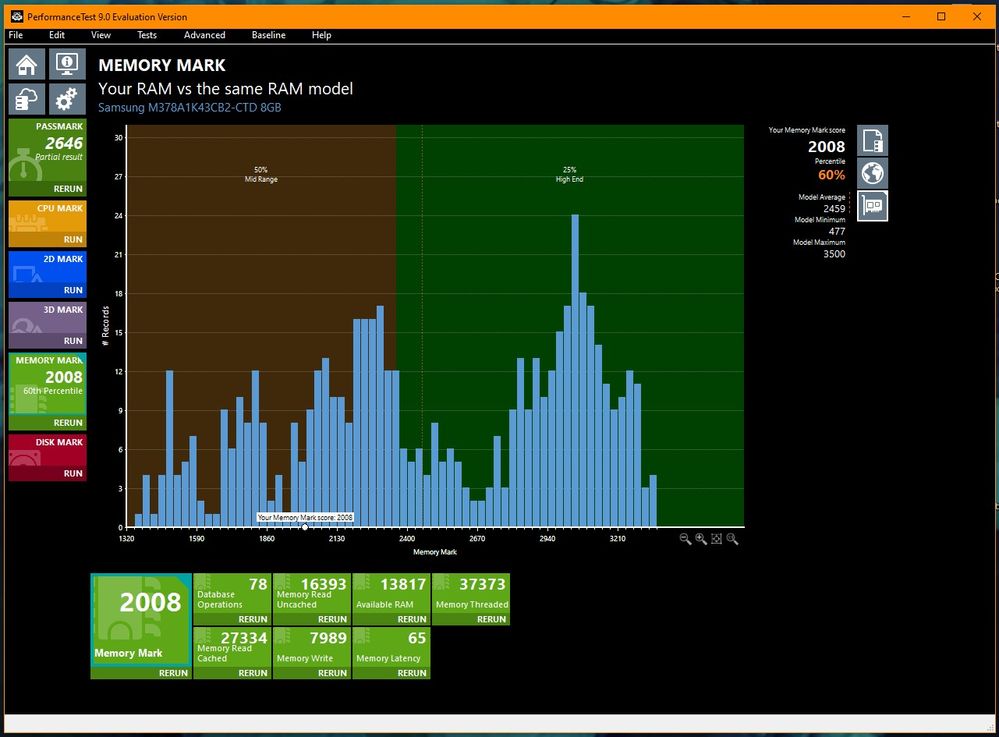Open the Baseline menu

[268, 35]
